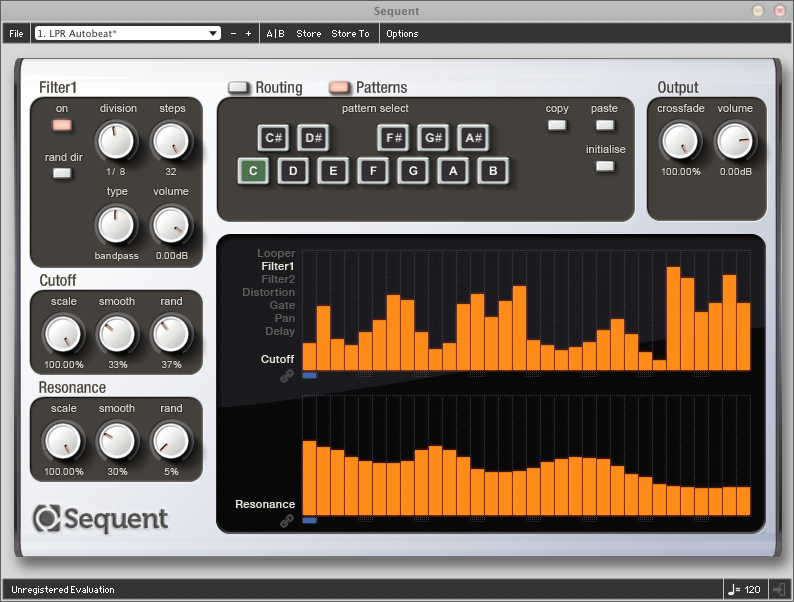Select pattern F#

pos(393,138)
